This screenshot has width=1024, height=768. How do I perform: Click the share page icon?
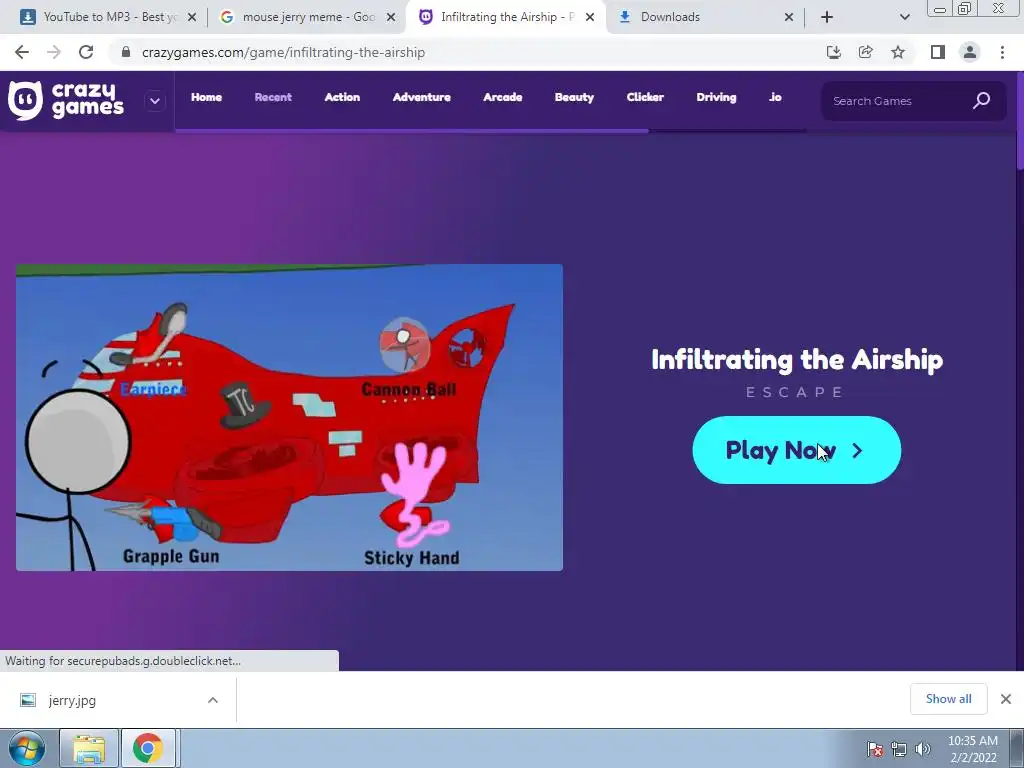click(x=865, y=52)
